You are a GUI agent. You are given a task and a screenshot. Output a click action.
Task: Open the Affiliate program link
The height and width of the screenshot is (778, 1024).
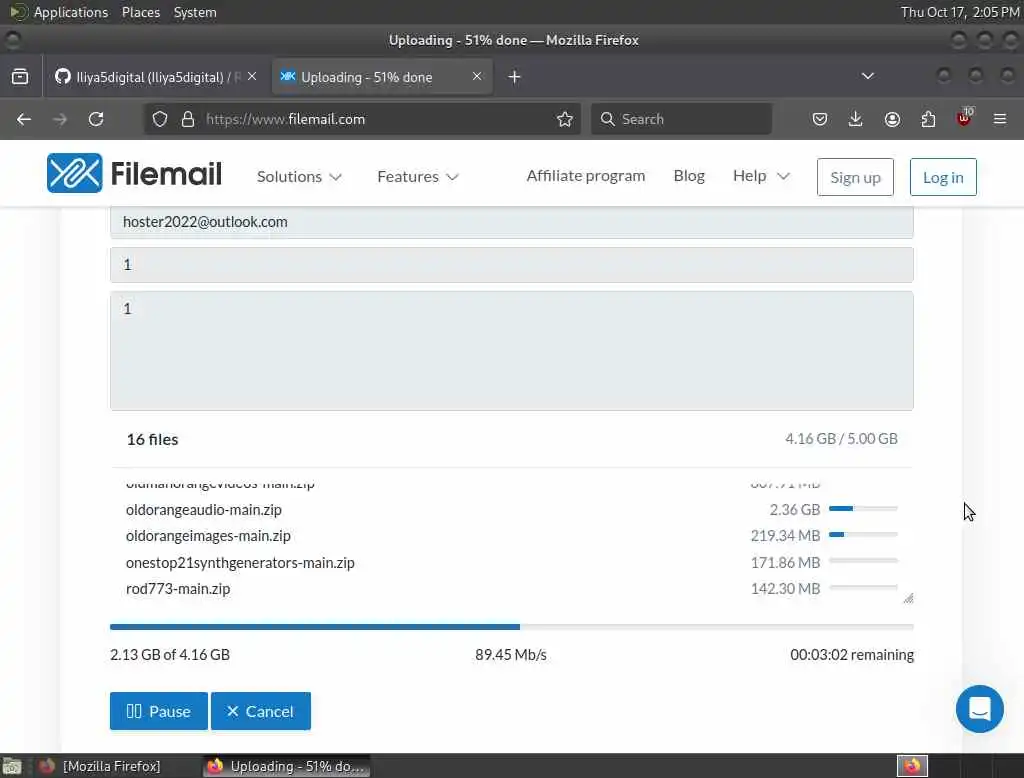[586, 176]
